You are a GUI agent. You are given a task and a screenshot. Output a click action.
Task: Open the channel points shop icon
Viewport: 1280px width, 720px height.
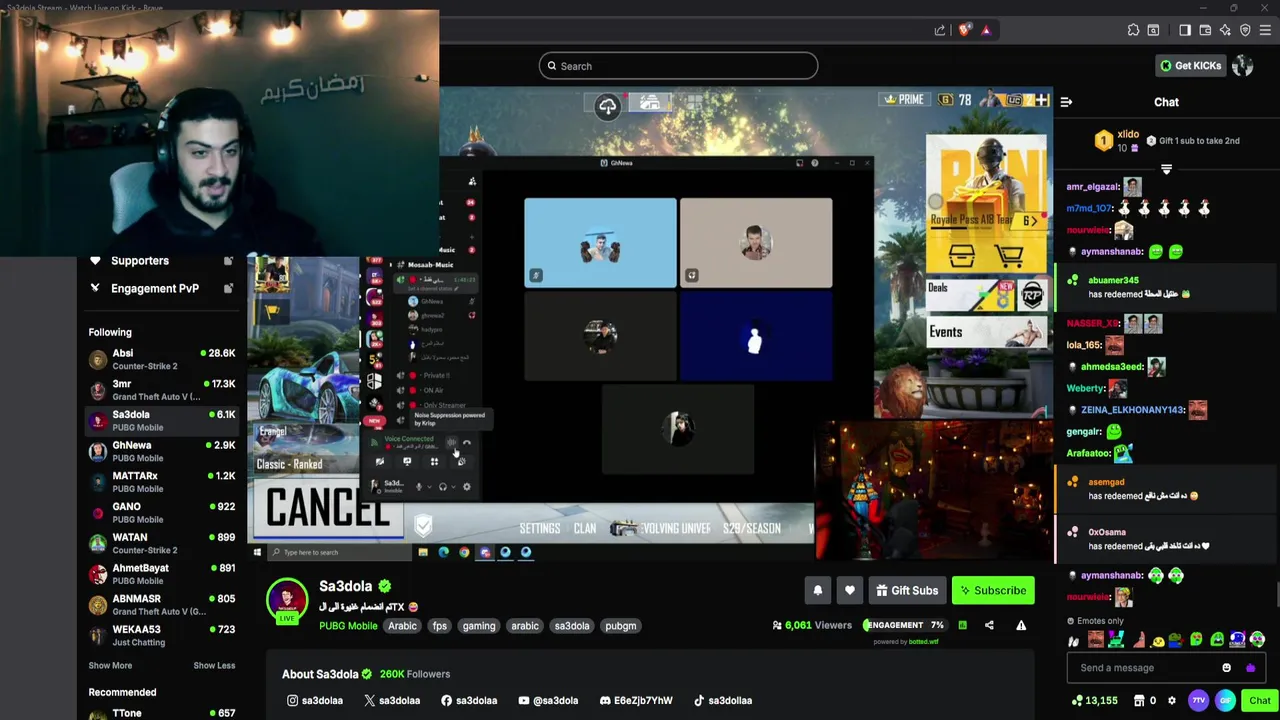1139,701
